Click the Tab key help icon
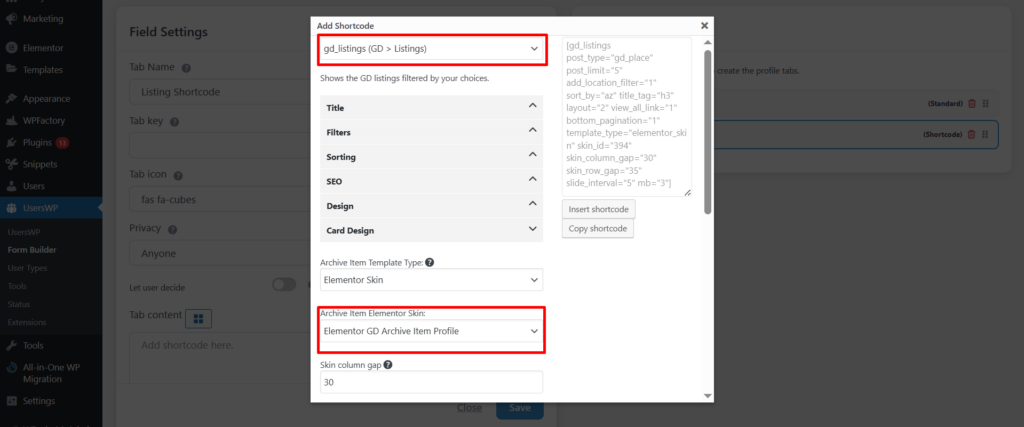 pos(174,122)
